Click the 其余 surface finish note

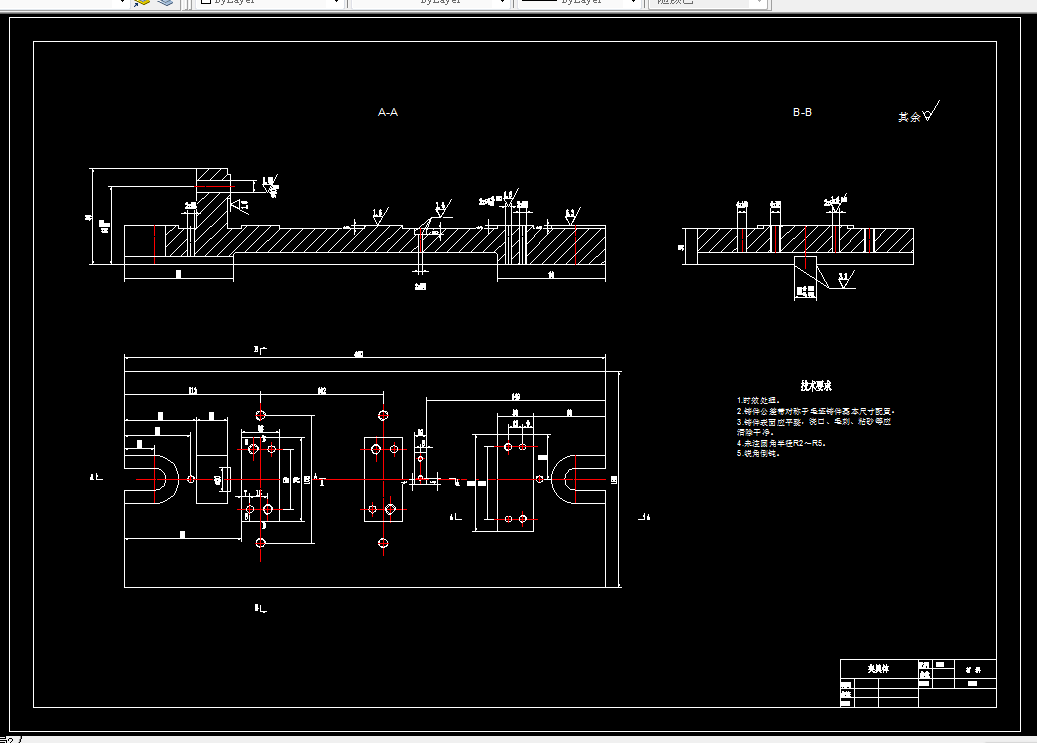pyautogui.click(x=909, y=117)
